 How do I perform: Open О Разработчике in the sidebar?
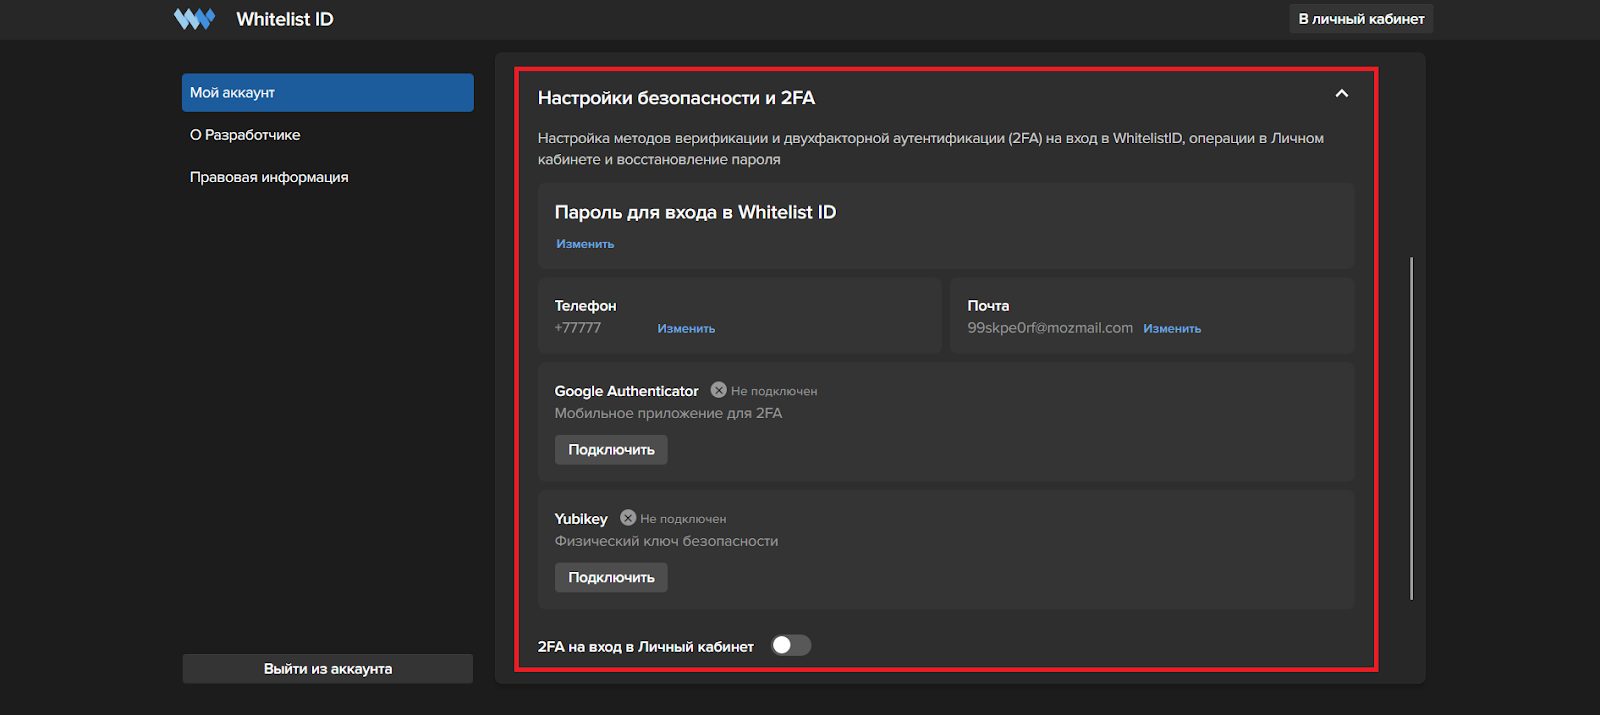(x=245, y=134)
